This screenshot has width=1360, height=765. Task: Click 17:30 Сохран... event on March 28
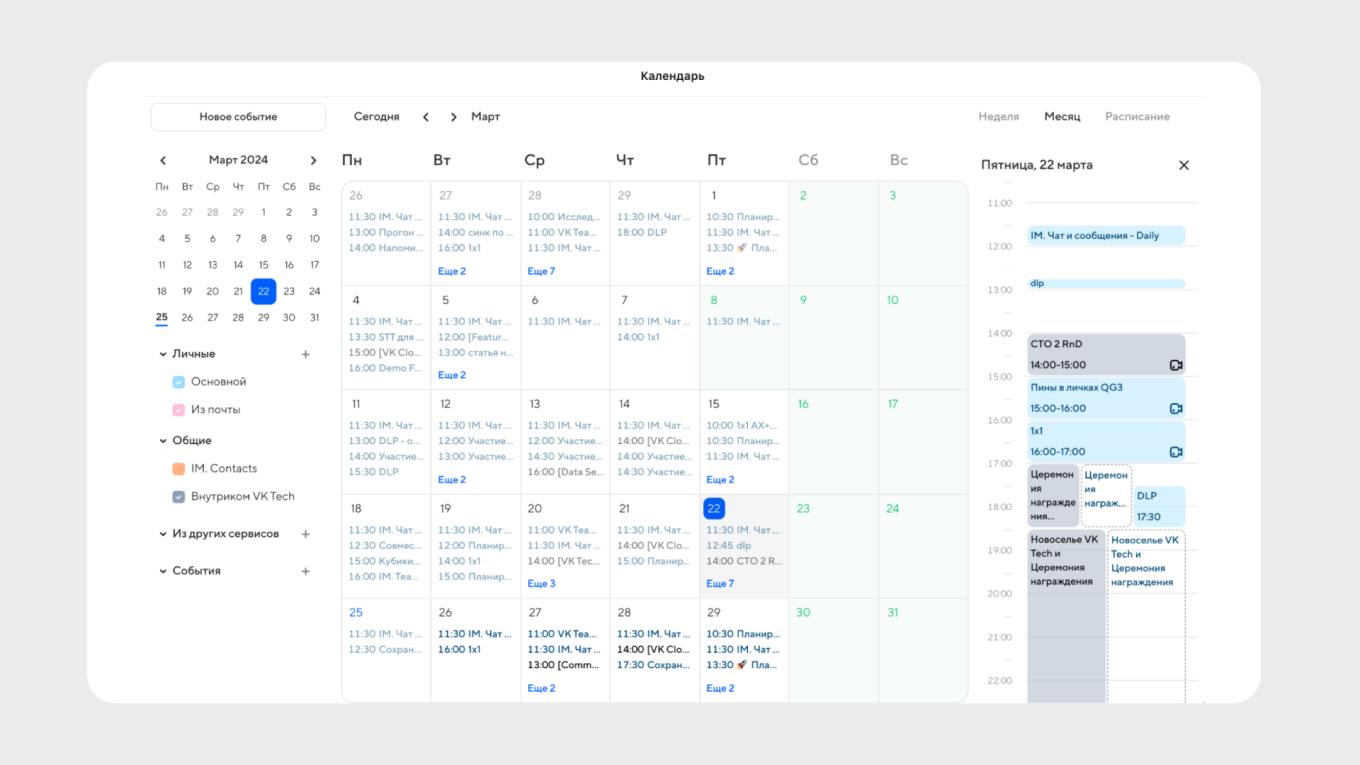click(x=653, y=665)
